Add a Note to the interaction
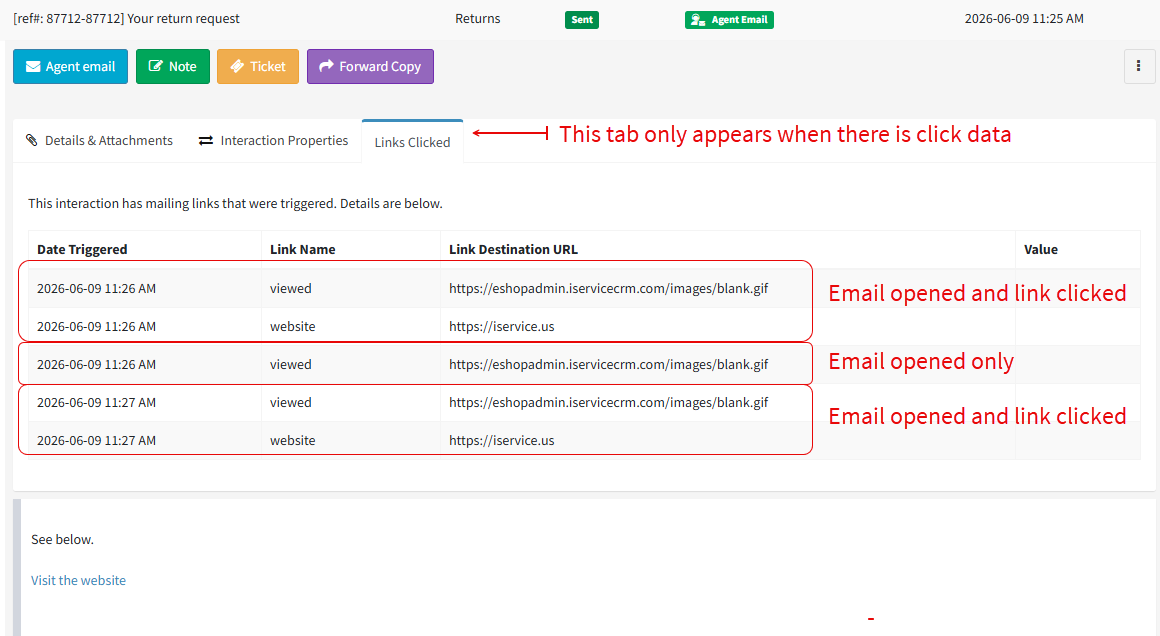The width and height of the screenshot is (1160, 636). [172, 67]
